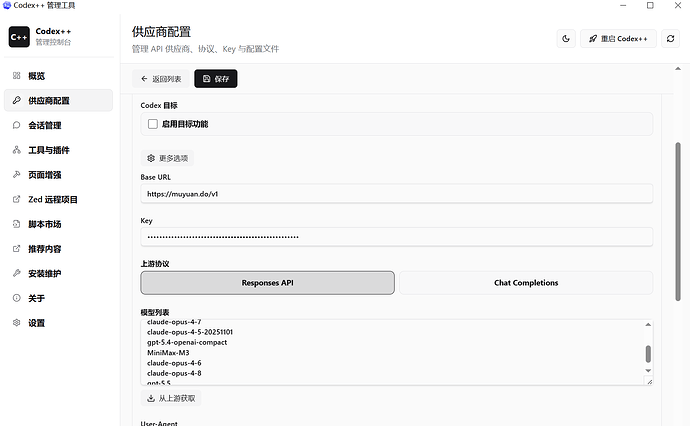Fetch models with 从上游获取 button
The height and width of the screenshot is (426, 690).
171,398
